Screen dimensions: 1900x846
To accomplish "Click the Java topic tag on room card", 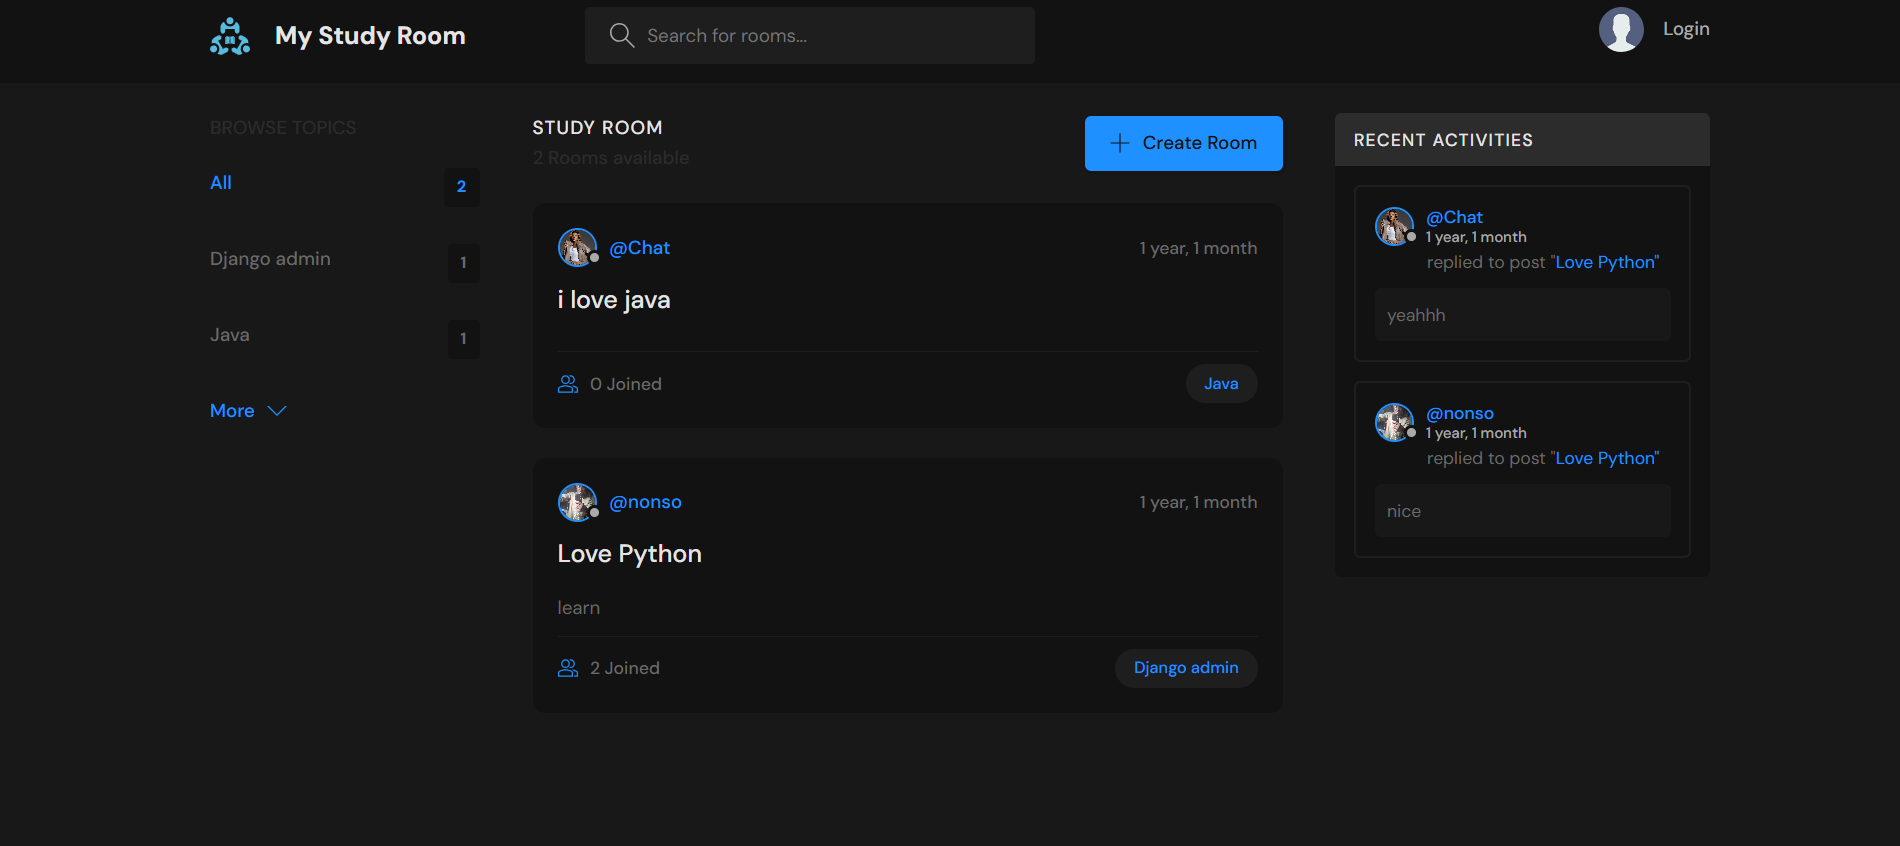I will coord(1221,384).
